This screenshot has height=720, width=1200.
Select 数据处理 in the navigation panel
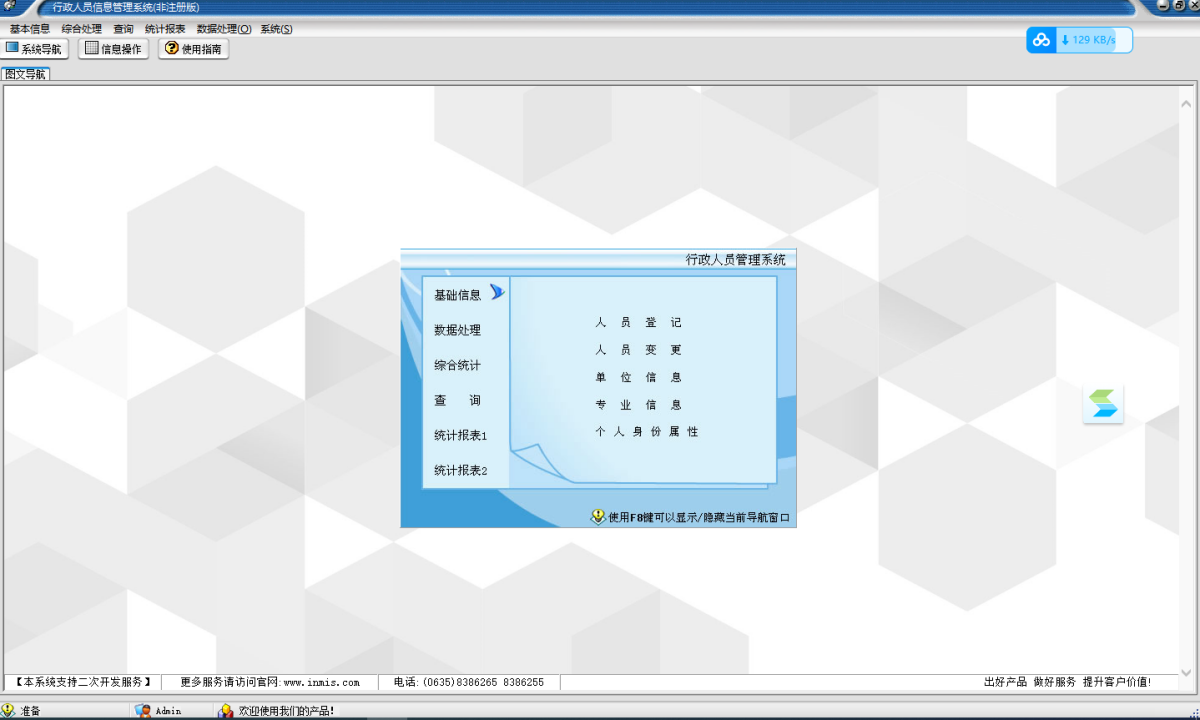point(457,330)
